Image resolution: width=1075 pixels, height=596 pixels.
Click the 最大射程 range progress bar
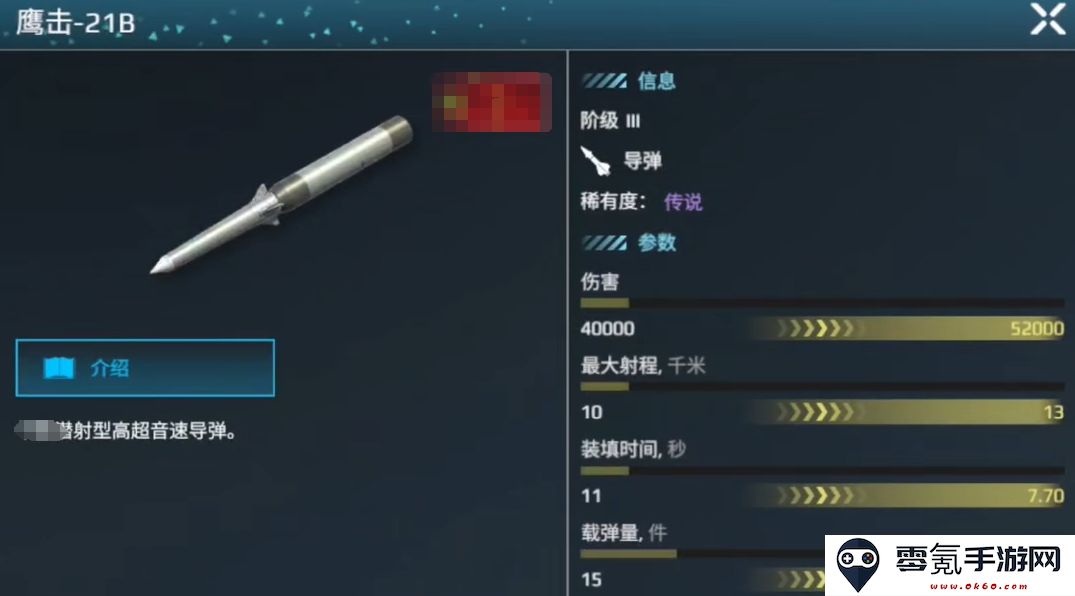coord(822,386)
